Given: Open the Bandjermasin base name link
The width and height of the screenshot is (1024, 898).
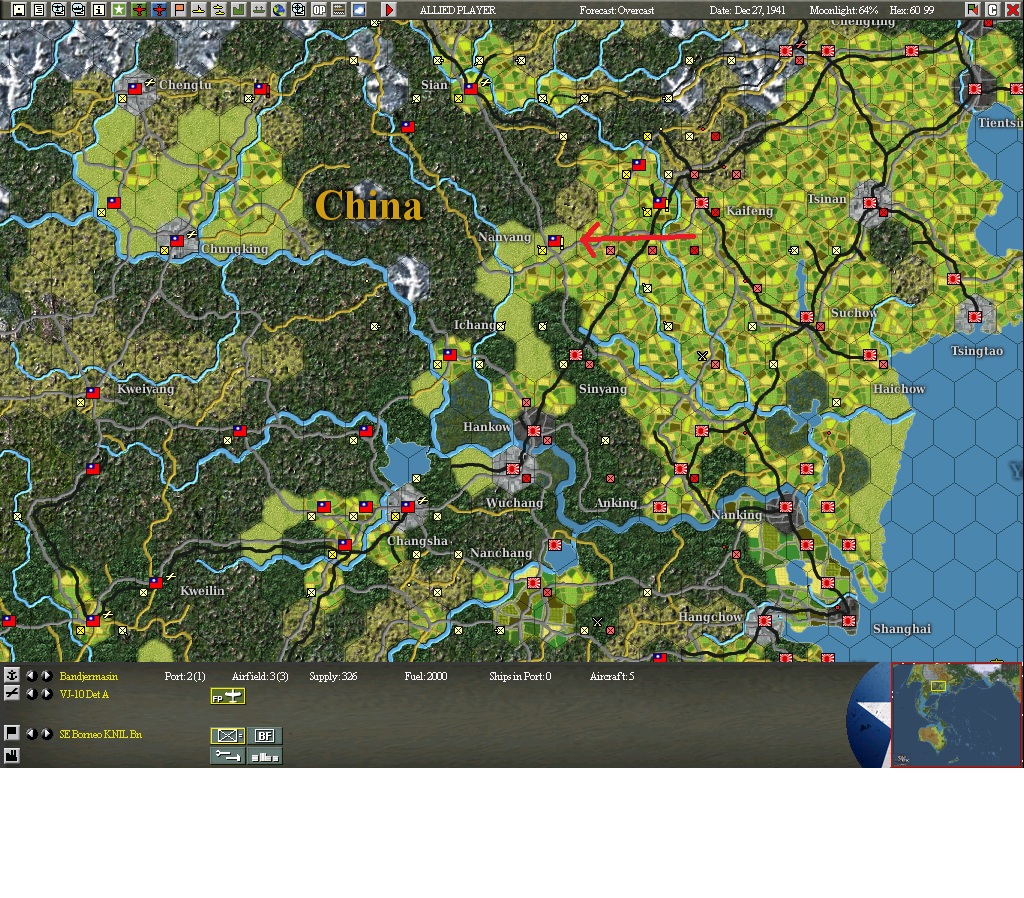Looking at the screenshot, I should tap(89, 677).
